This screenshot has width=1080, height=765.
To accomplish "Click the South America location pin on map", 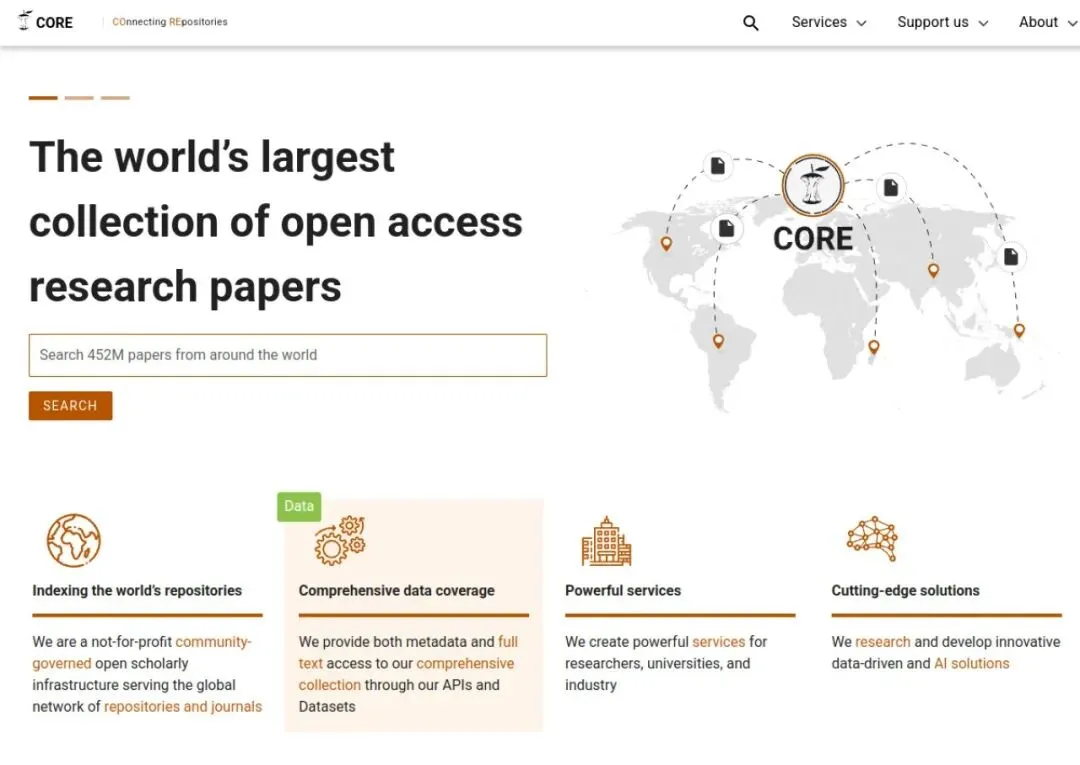I will [718, 342].
